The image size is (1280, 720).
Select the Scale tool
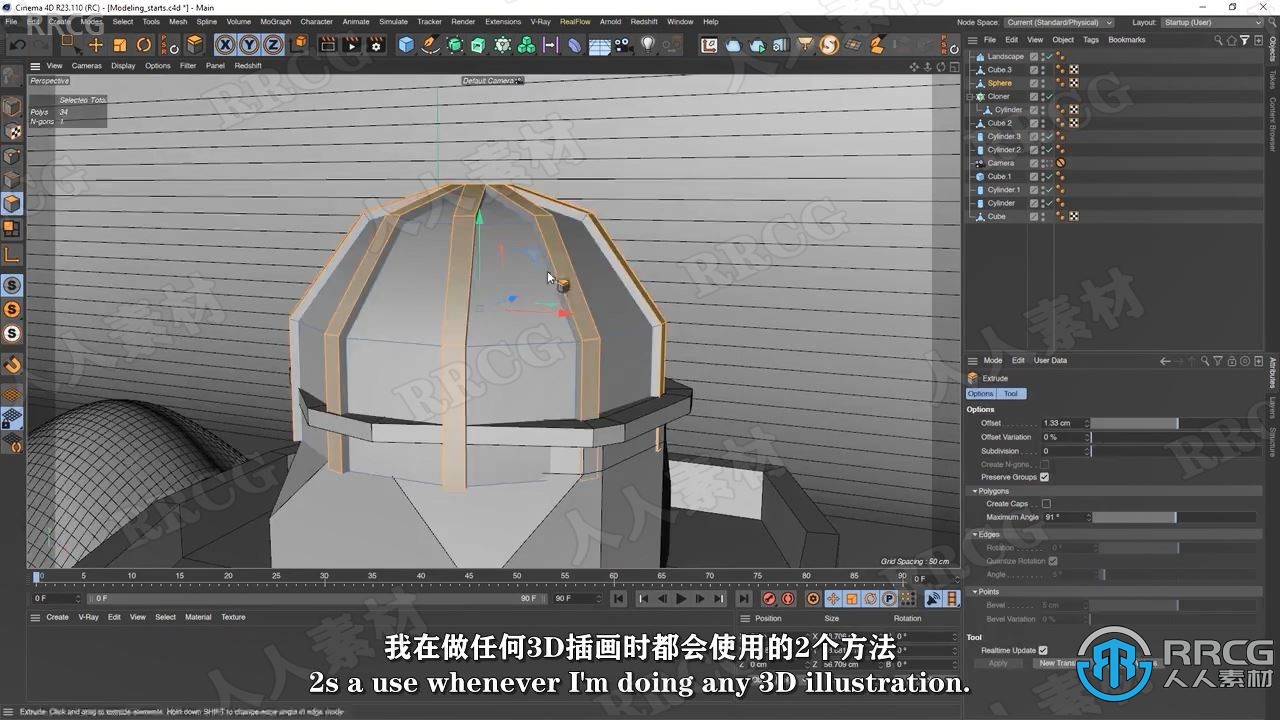[120, 45]
